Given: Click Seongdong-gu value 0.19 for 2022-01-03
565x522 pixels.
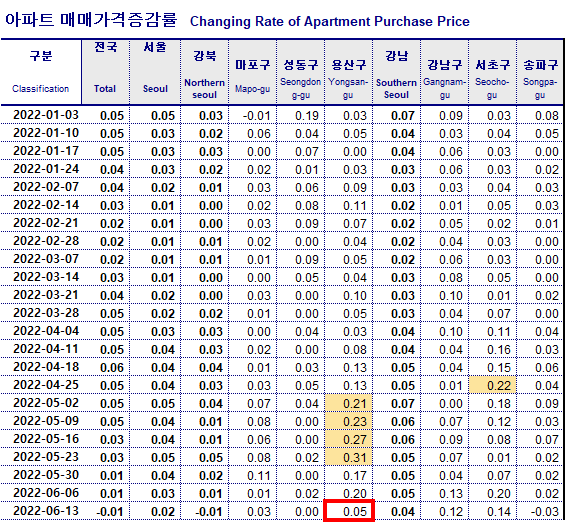Looking at the screenshot, I should [307, 116].
